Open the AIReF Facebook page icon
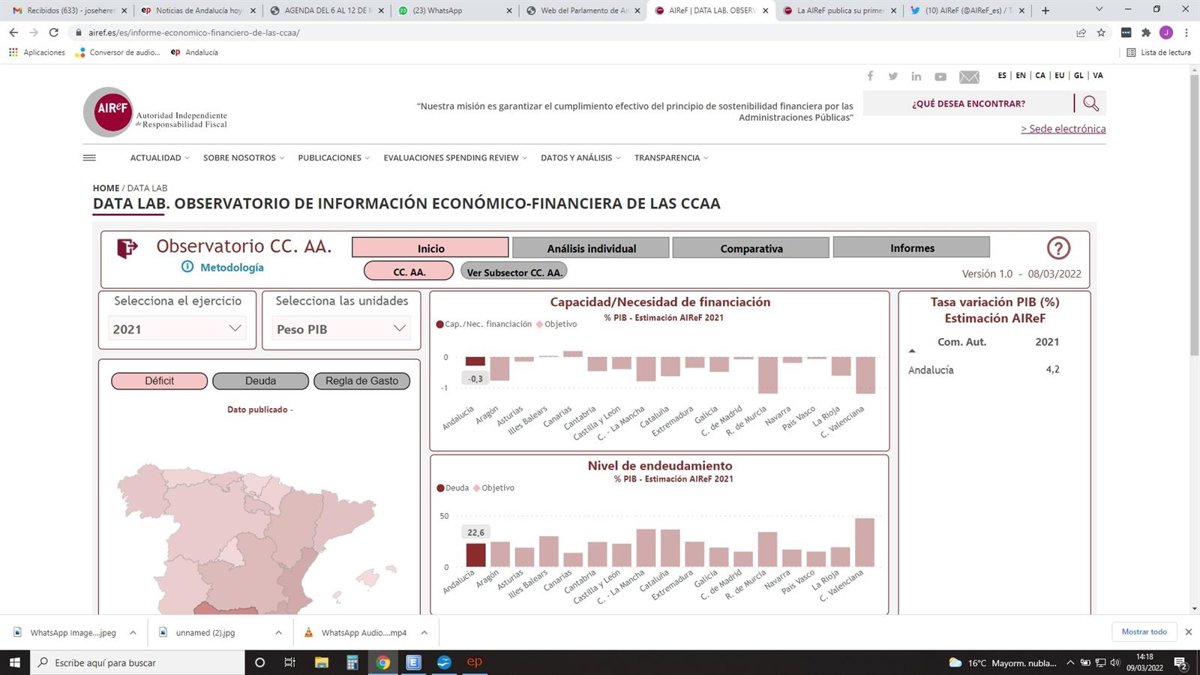 pos(870,76)
